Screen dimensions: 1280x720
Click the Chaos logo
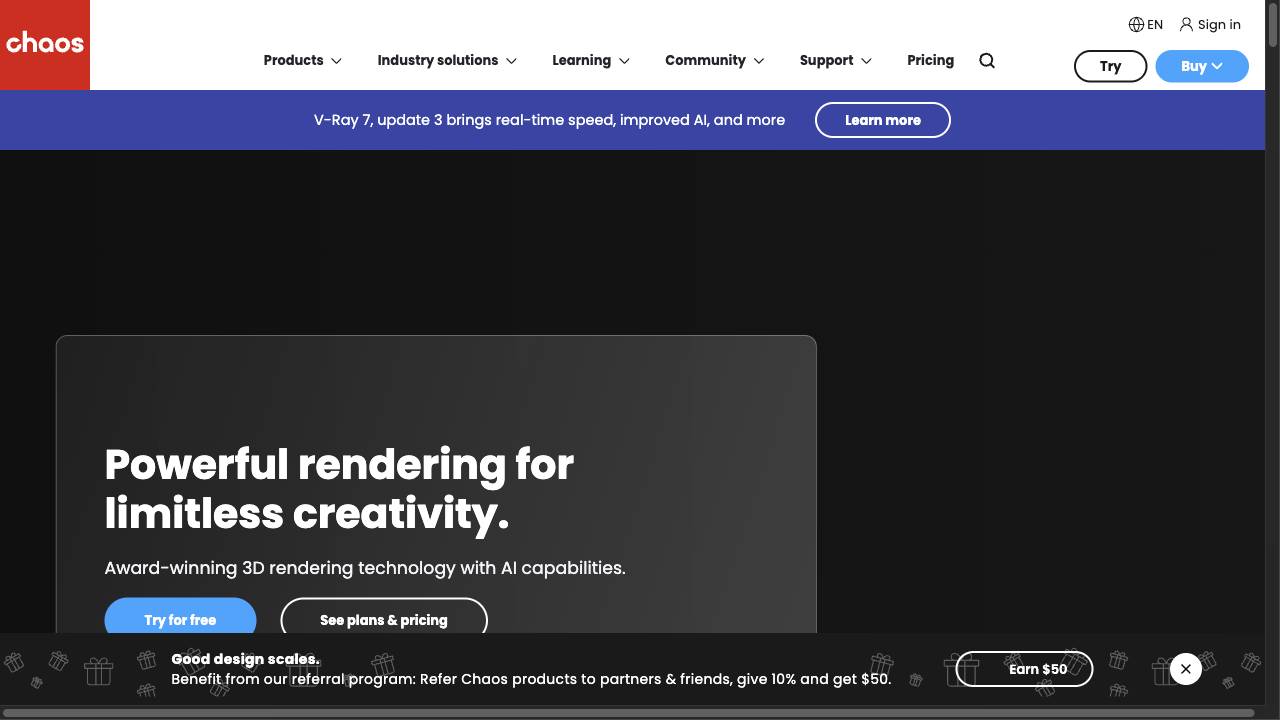(45, 45)
